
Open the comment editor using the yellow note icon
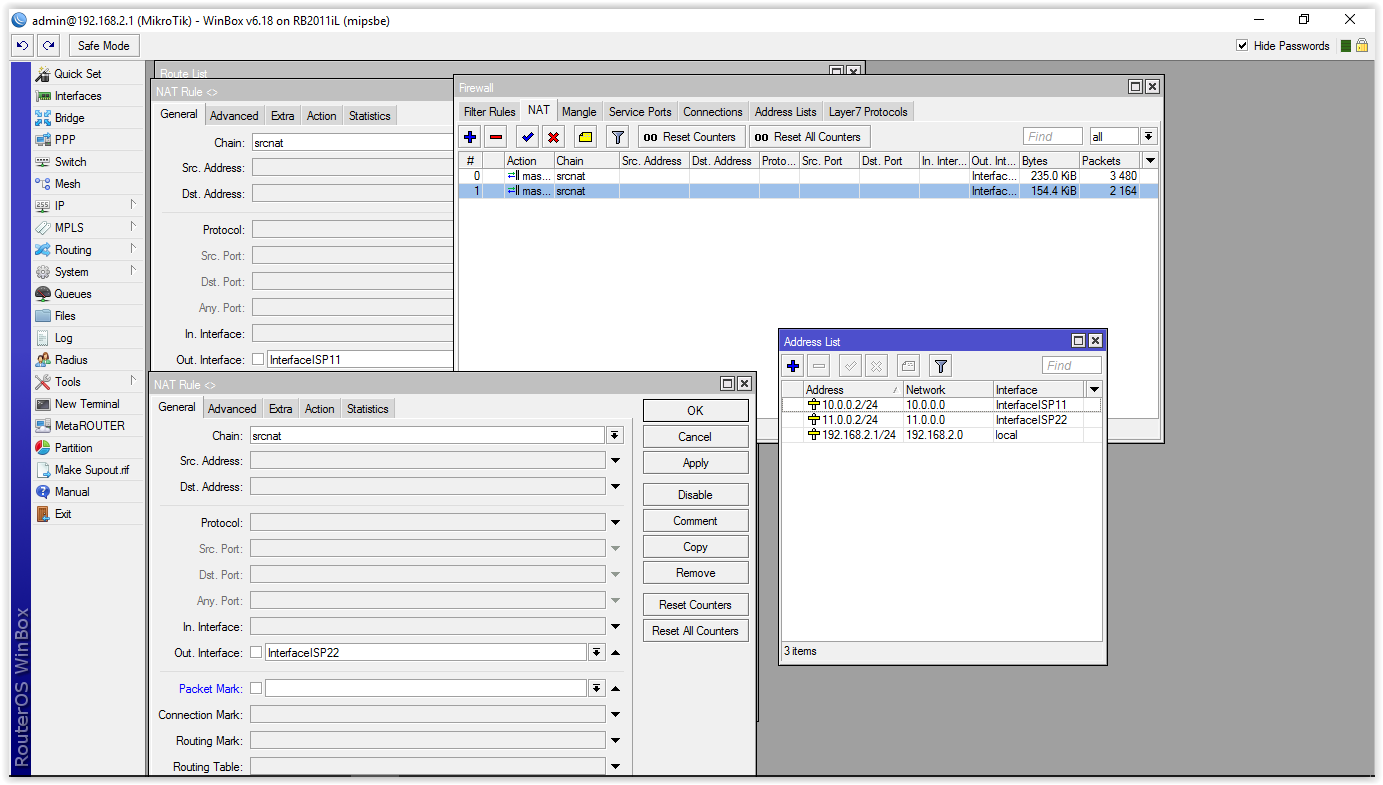point(584,136)
